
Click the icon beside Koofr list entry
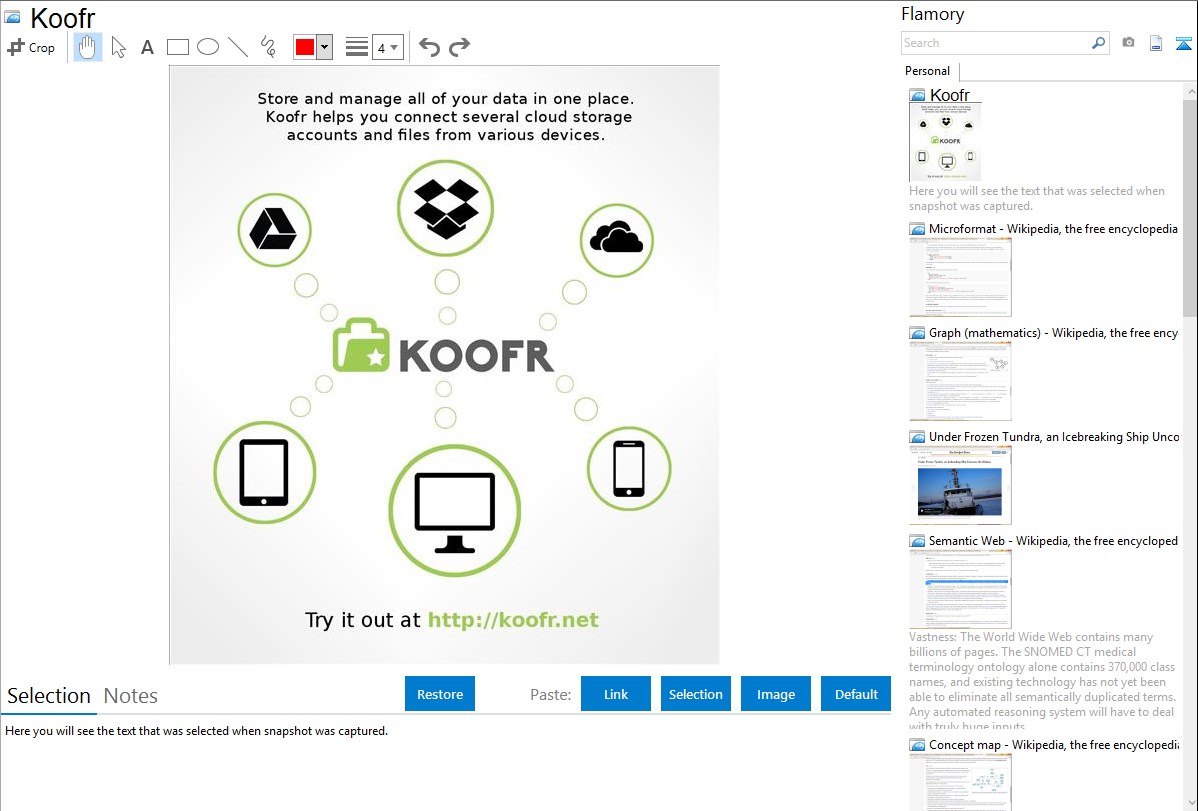coord(917,96)
